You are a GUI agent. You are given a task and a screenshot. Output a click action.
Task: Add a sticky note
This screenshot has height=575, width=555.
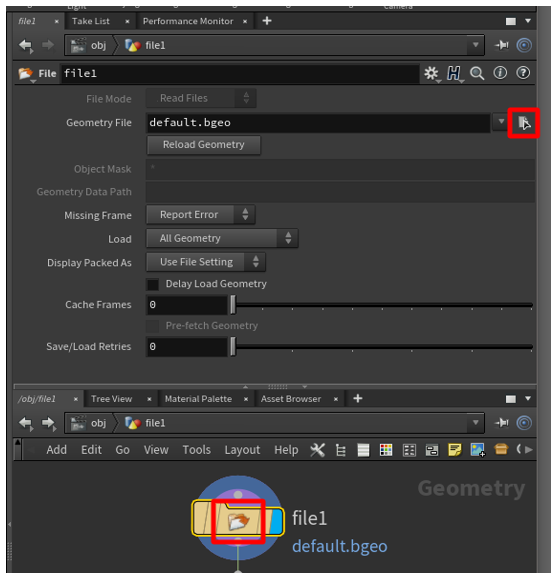click(454, 450)
